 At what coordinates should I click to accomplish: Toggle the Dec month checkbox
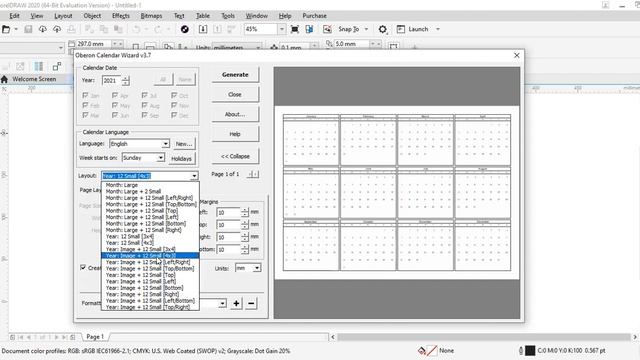coord(174,115)
